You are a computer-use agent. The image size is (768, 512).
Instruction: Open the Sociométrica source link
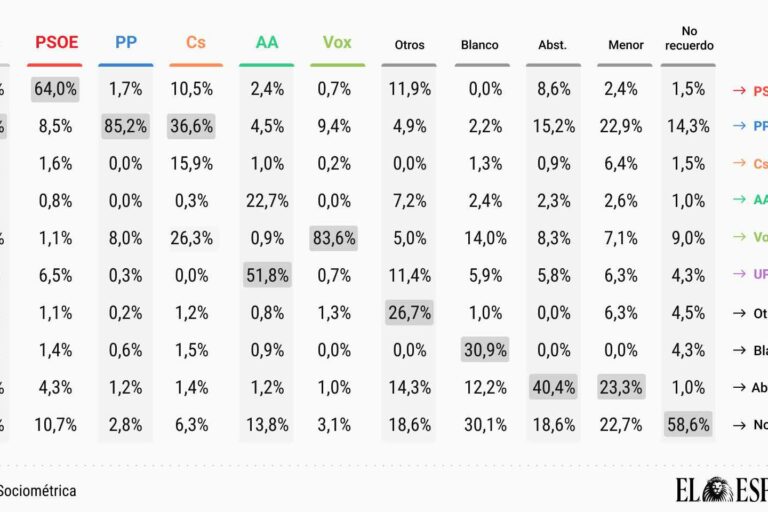(x=38, y=491)
